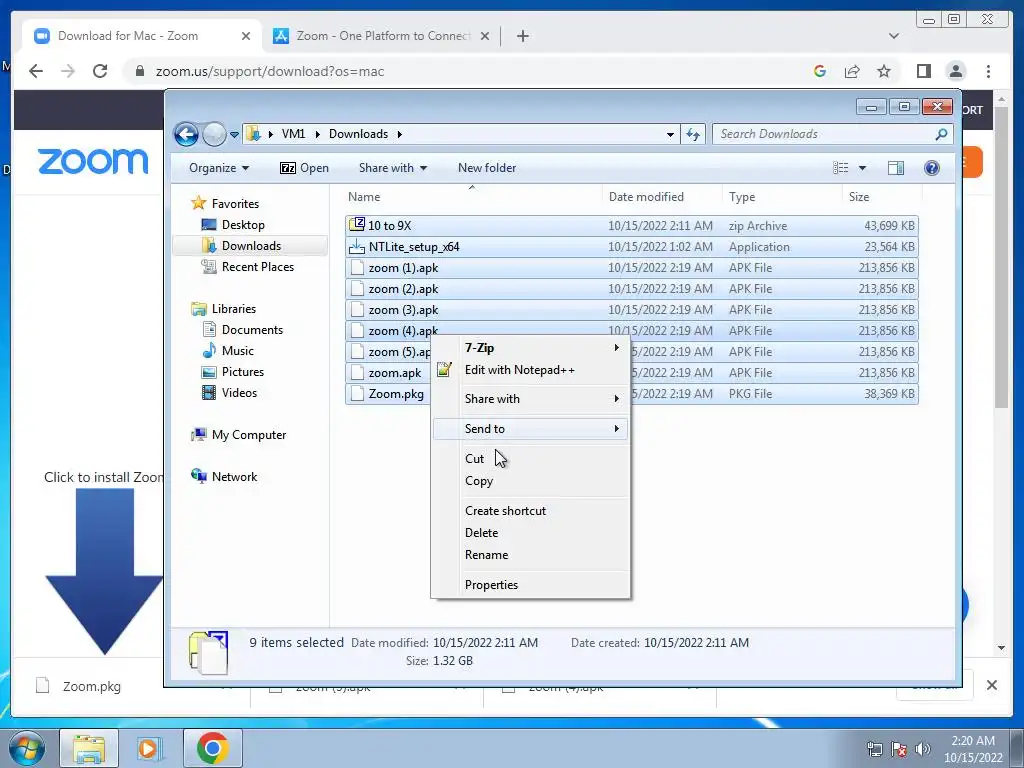Choose Copy from context menu

tap(530, 481)
